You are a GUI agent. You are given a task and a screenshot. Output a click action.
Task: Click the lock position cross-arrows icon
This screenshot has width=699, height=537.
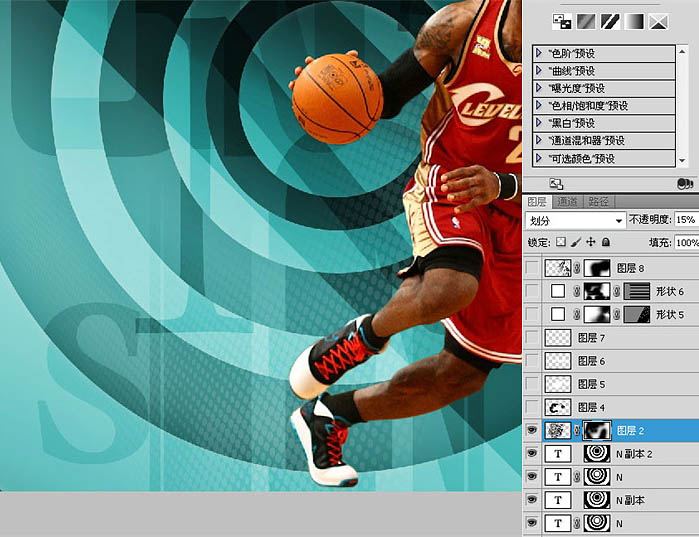(x=591, y=242)
